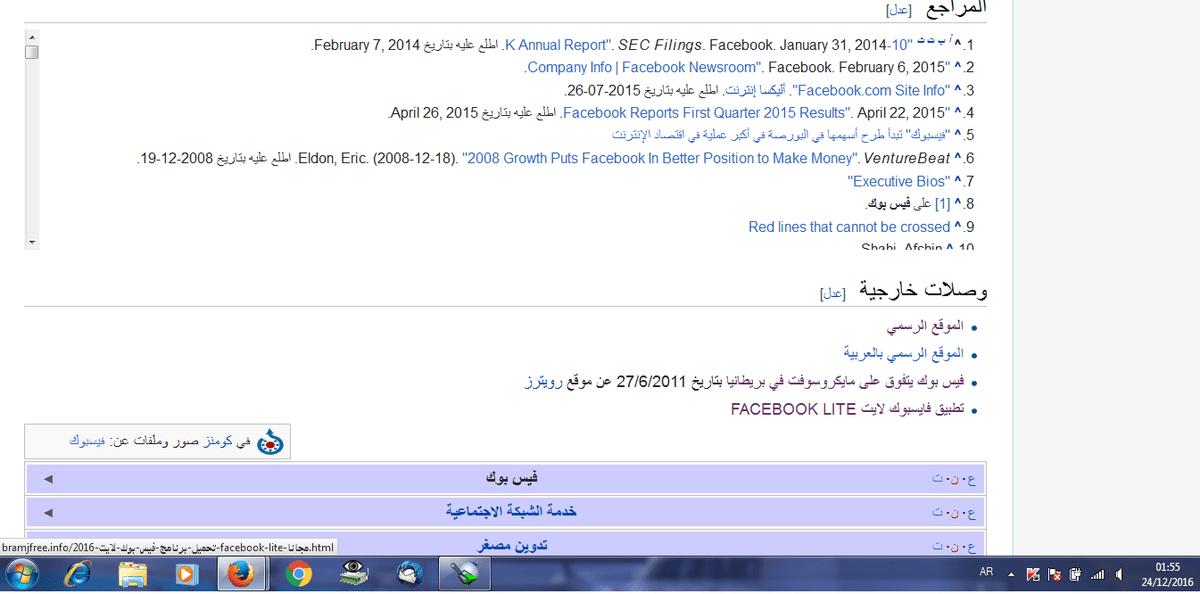Expand the فيس بوك navigation box

pos(47,479)
